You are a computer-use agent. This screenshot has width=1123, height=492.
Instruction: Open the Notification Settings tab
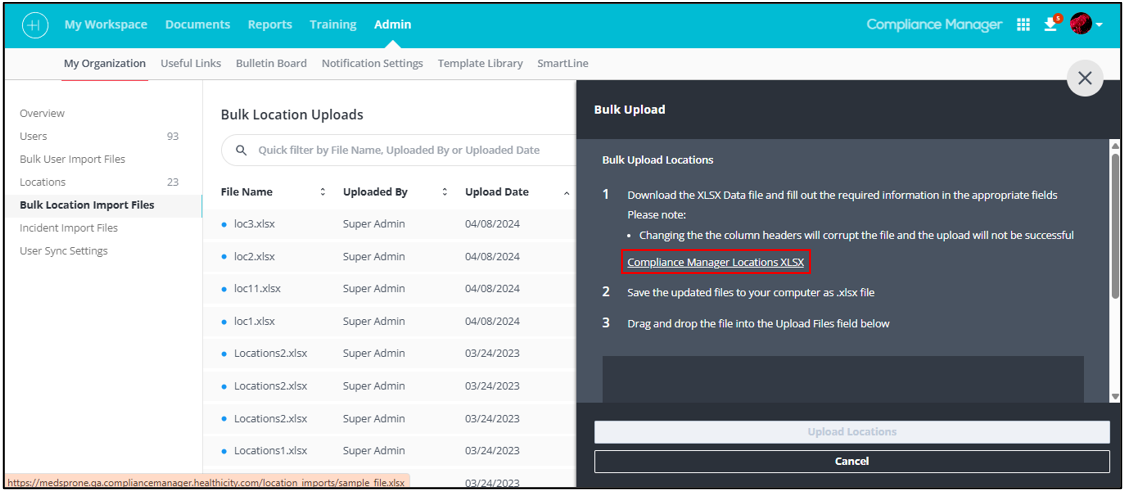(372, 63)
